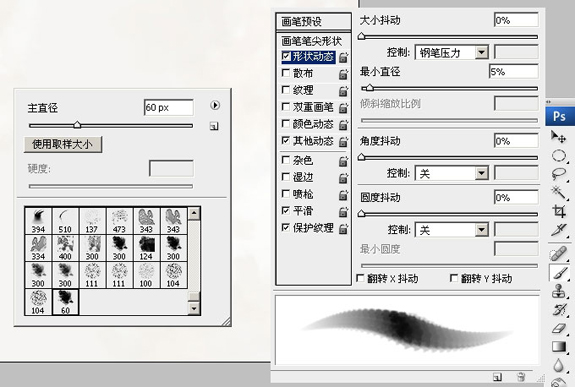The height and width of the screenshot is (387, 575).
Task: Uncheck the 平滑 checkbox
Action: (x=286, y=210)
